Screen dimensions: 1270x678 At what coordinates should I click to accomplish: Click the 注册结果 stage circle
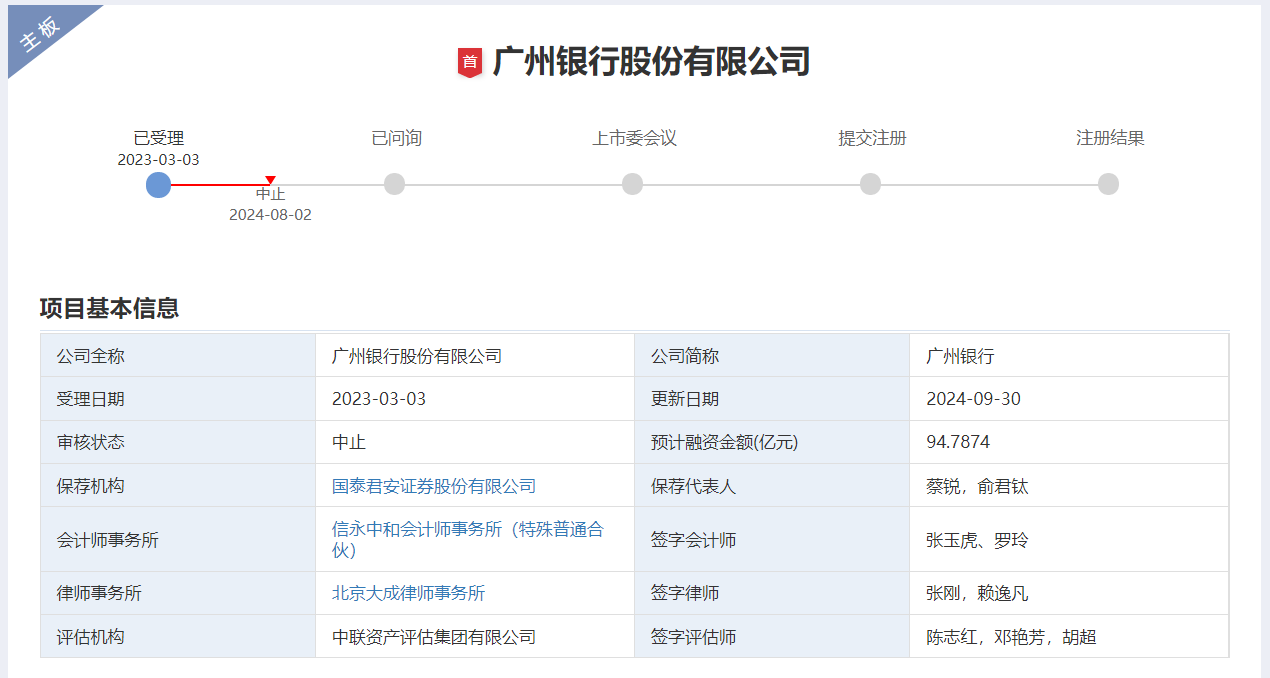1107,184
